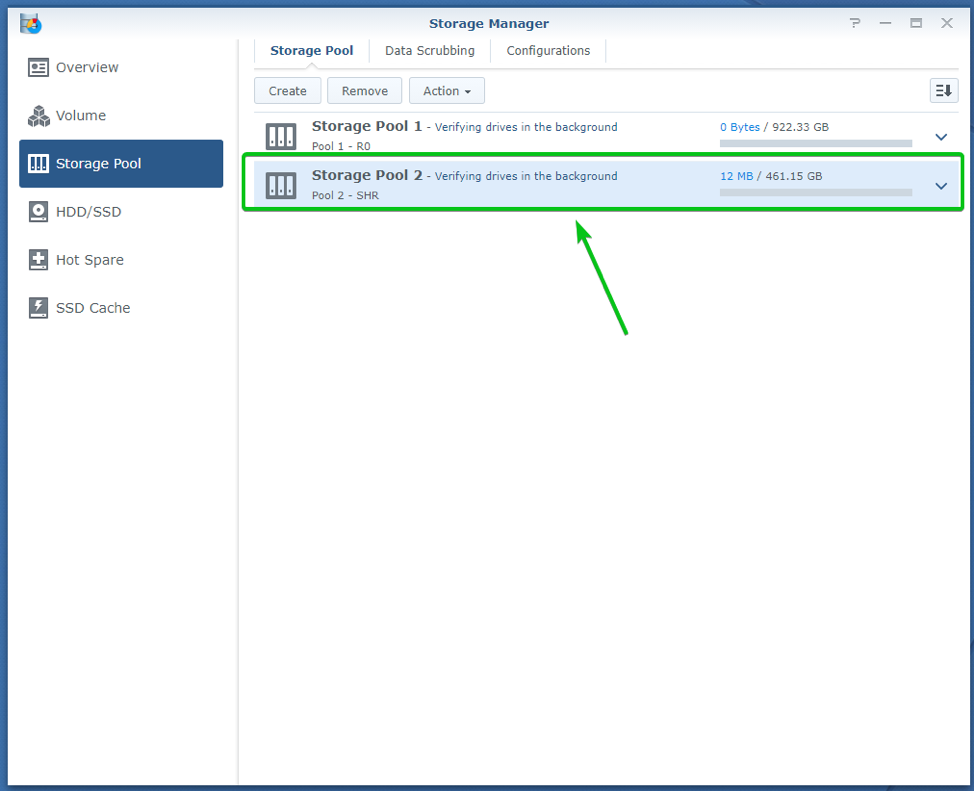Image resolution: width=974 pixels, height=791 pixels.
Task: Expand Storage Pool 2 details chevron
Action: point(941,185)
